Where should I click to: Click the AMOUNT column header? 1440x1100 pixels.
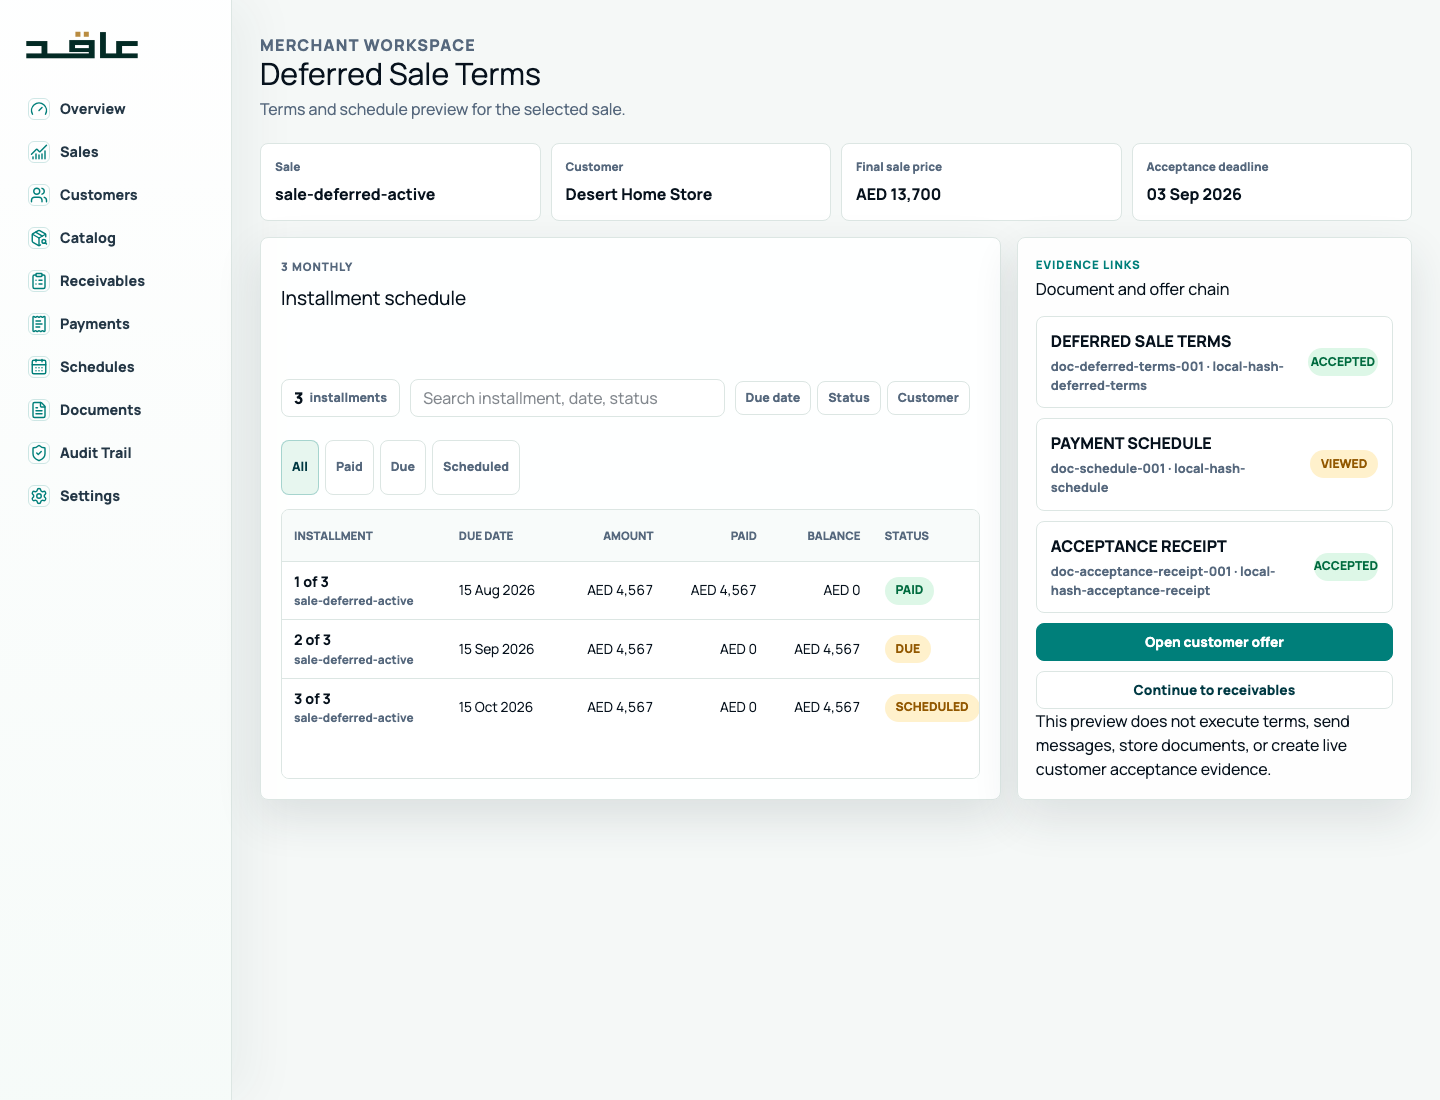click(628, 536)
